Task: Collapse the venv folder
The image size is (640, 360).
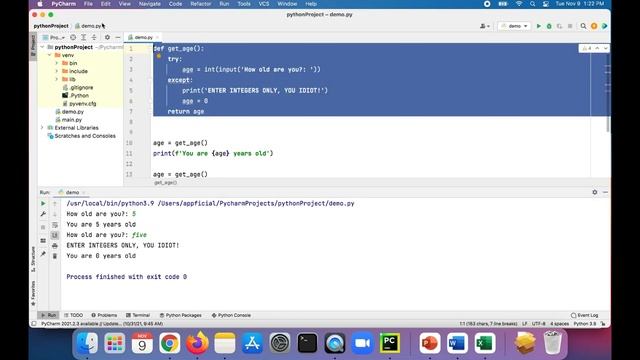Action: pyautogui.click(x=49, y=55)
